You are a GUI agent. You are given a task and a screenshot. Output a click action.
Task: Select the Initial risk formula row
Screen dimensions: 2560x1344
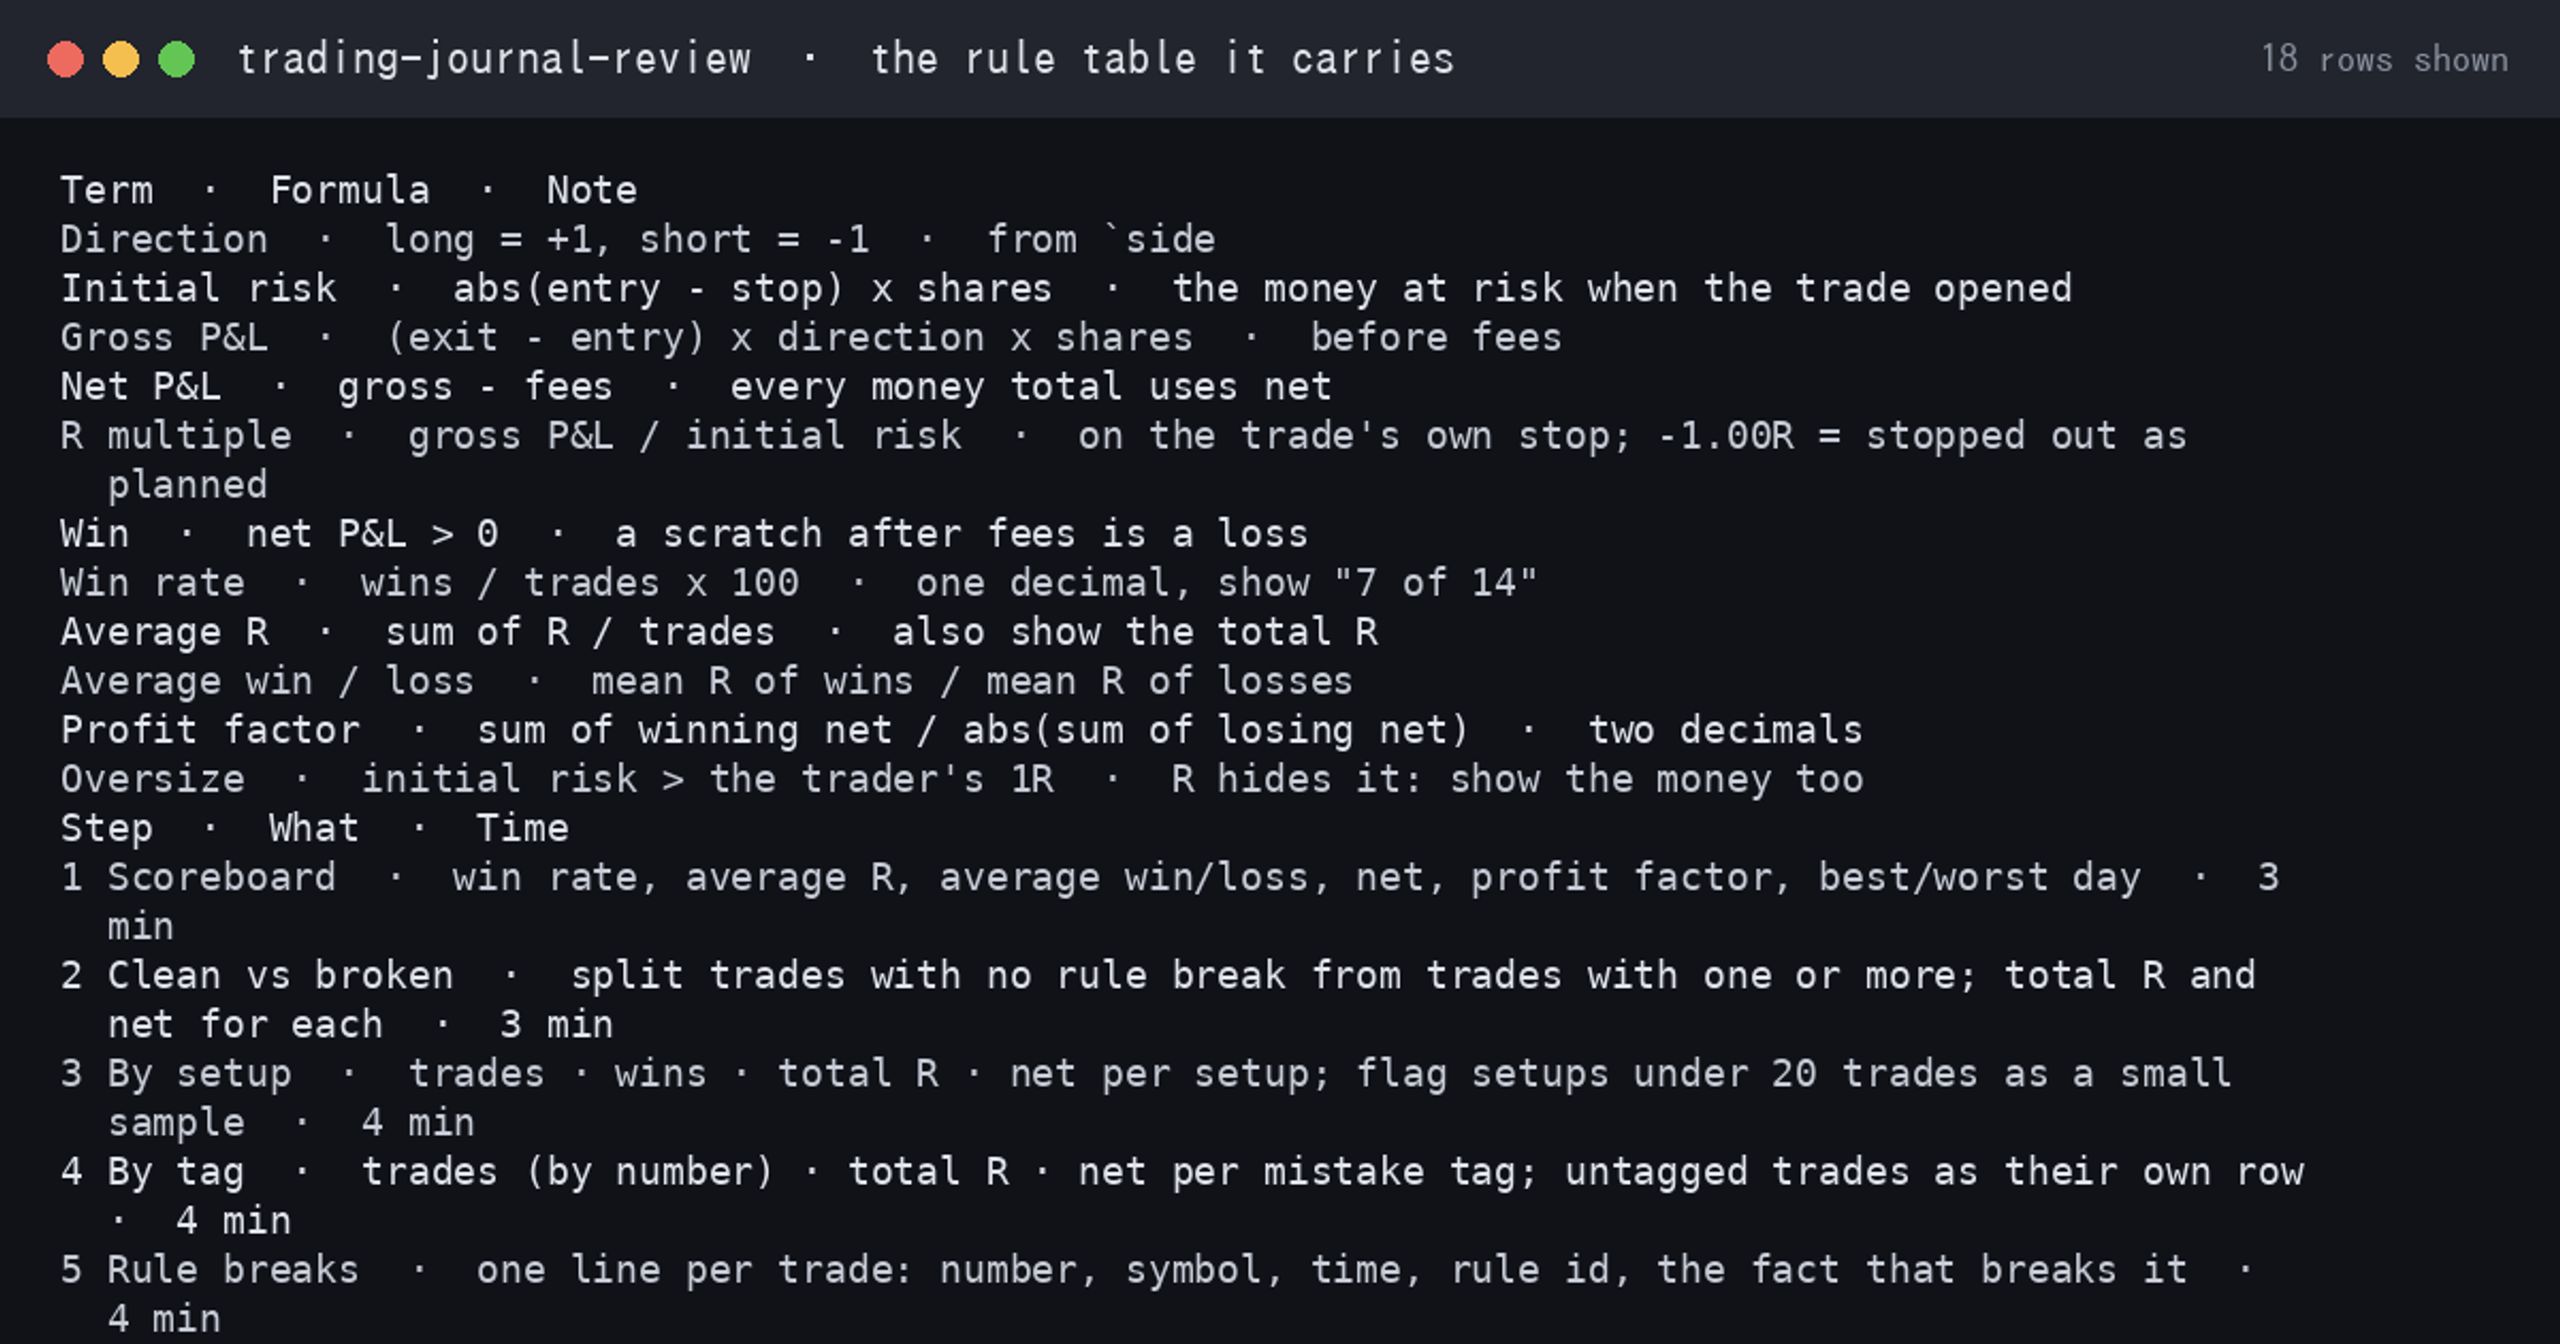click(x=1066, y=288)
